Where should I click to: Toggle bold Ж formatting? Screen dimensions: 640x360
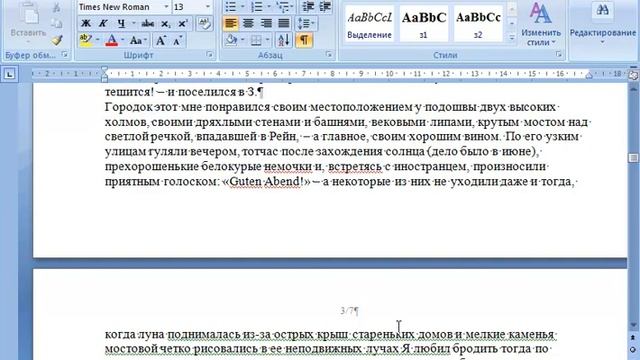[86, 23]
